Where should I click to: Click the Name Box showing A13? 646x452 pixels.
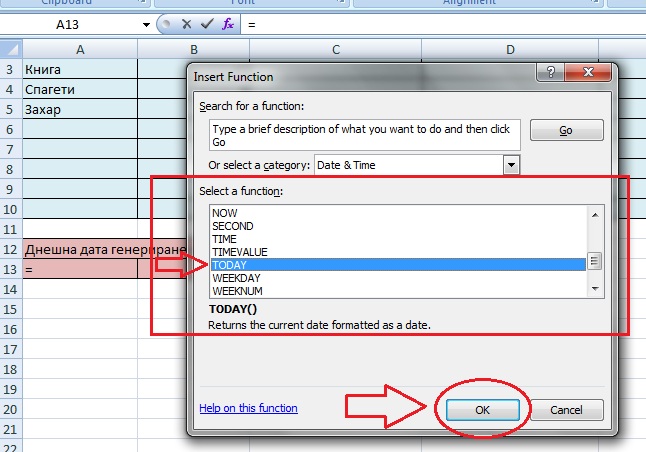pos(70,25)
